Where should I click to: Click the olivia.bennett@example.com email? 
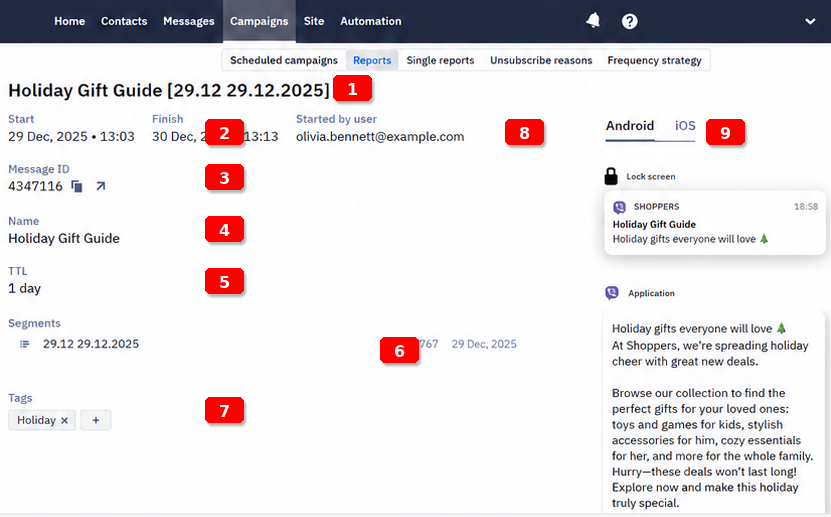coord(380,137)
